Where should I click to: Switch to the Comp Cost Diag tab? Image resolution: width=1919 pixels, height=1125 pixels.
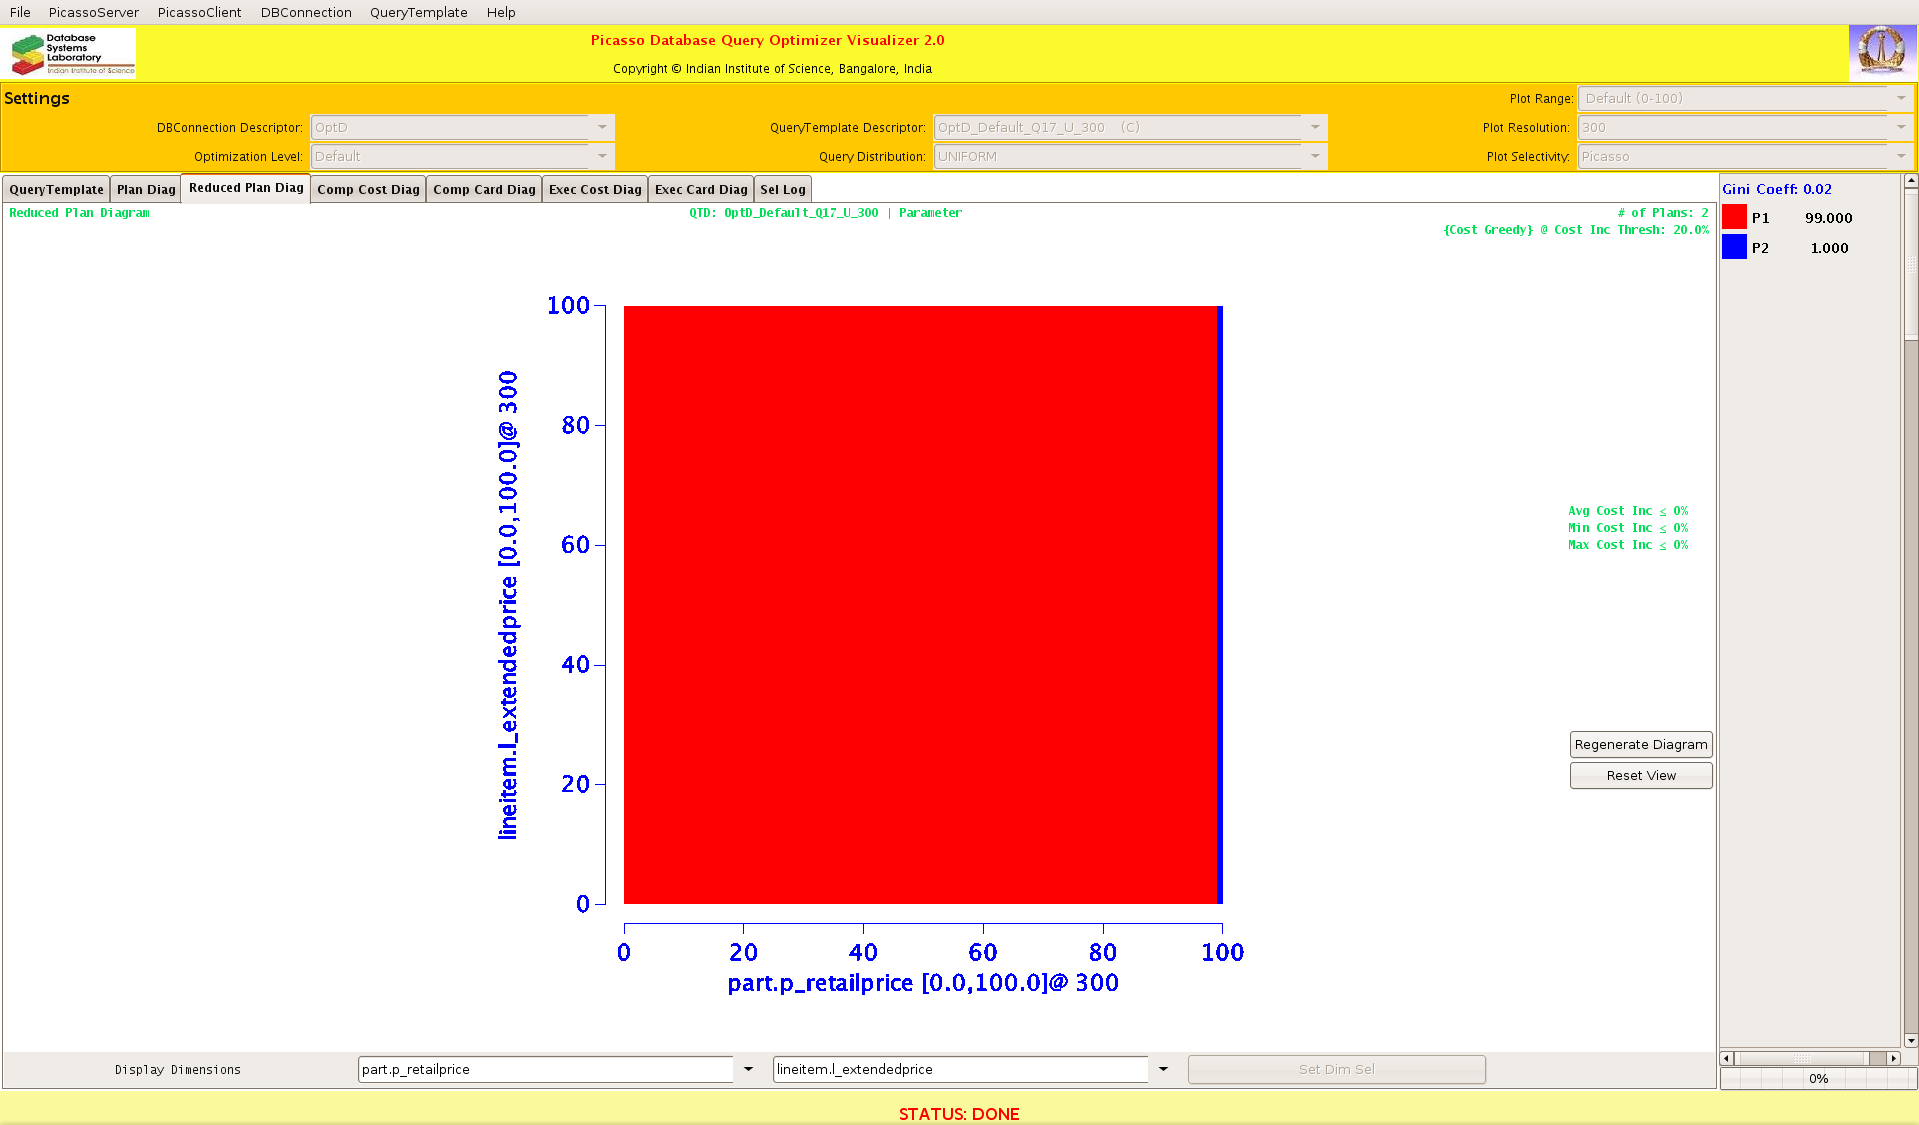[x=368, y=189]
